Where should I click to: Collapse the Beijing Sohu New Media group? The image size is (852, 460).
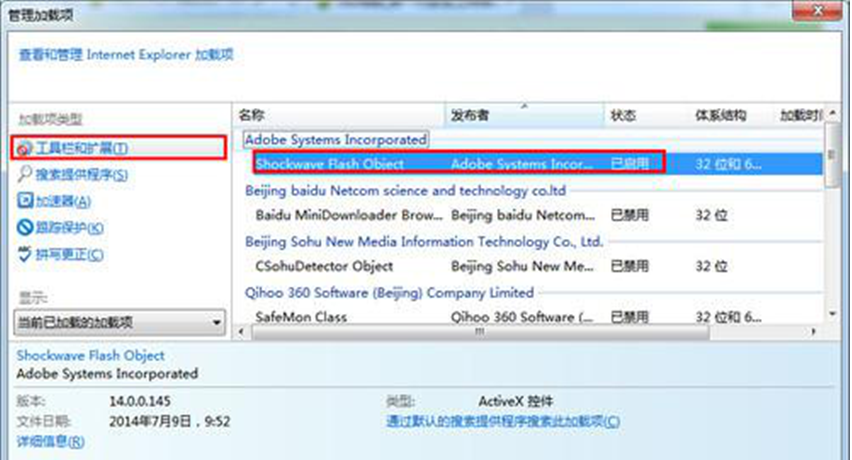tap(424, 242)
